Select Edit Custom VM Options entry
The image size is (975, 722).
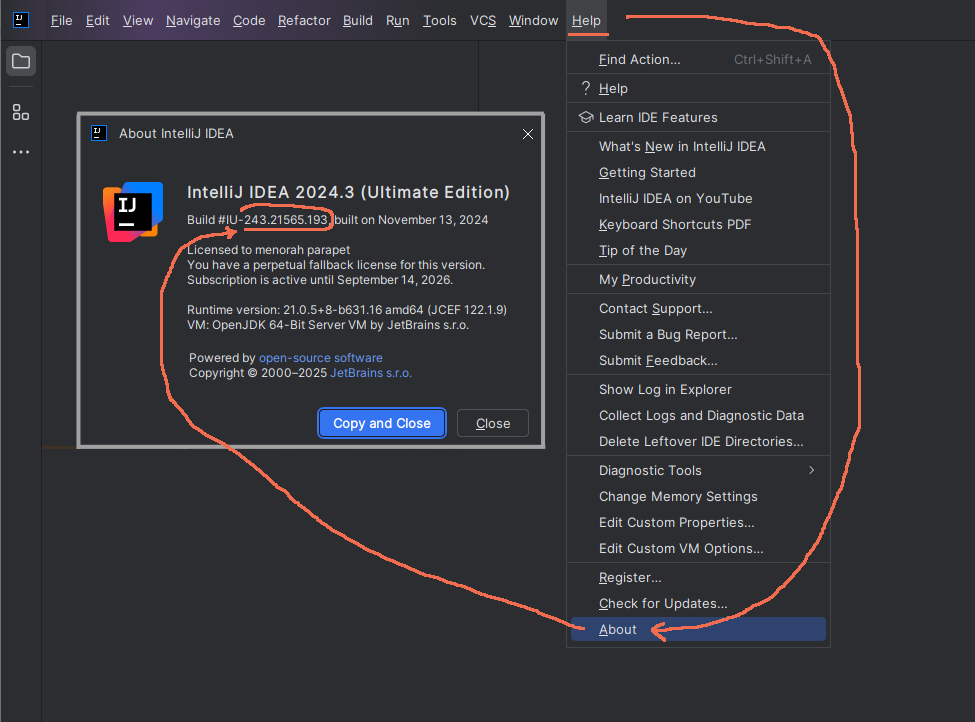[x=680, y=548]
